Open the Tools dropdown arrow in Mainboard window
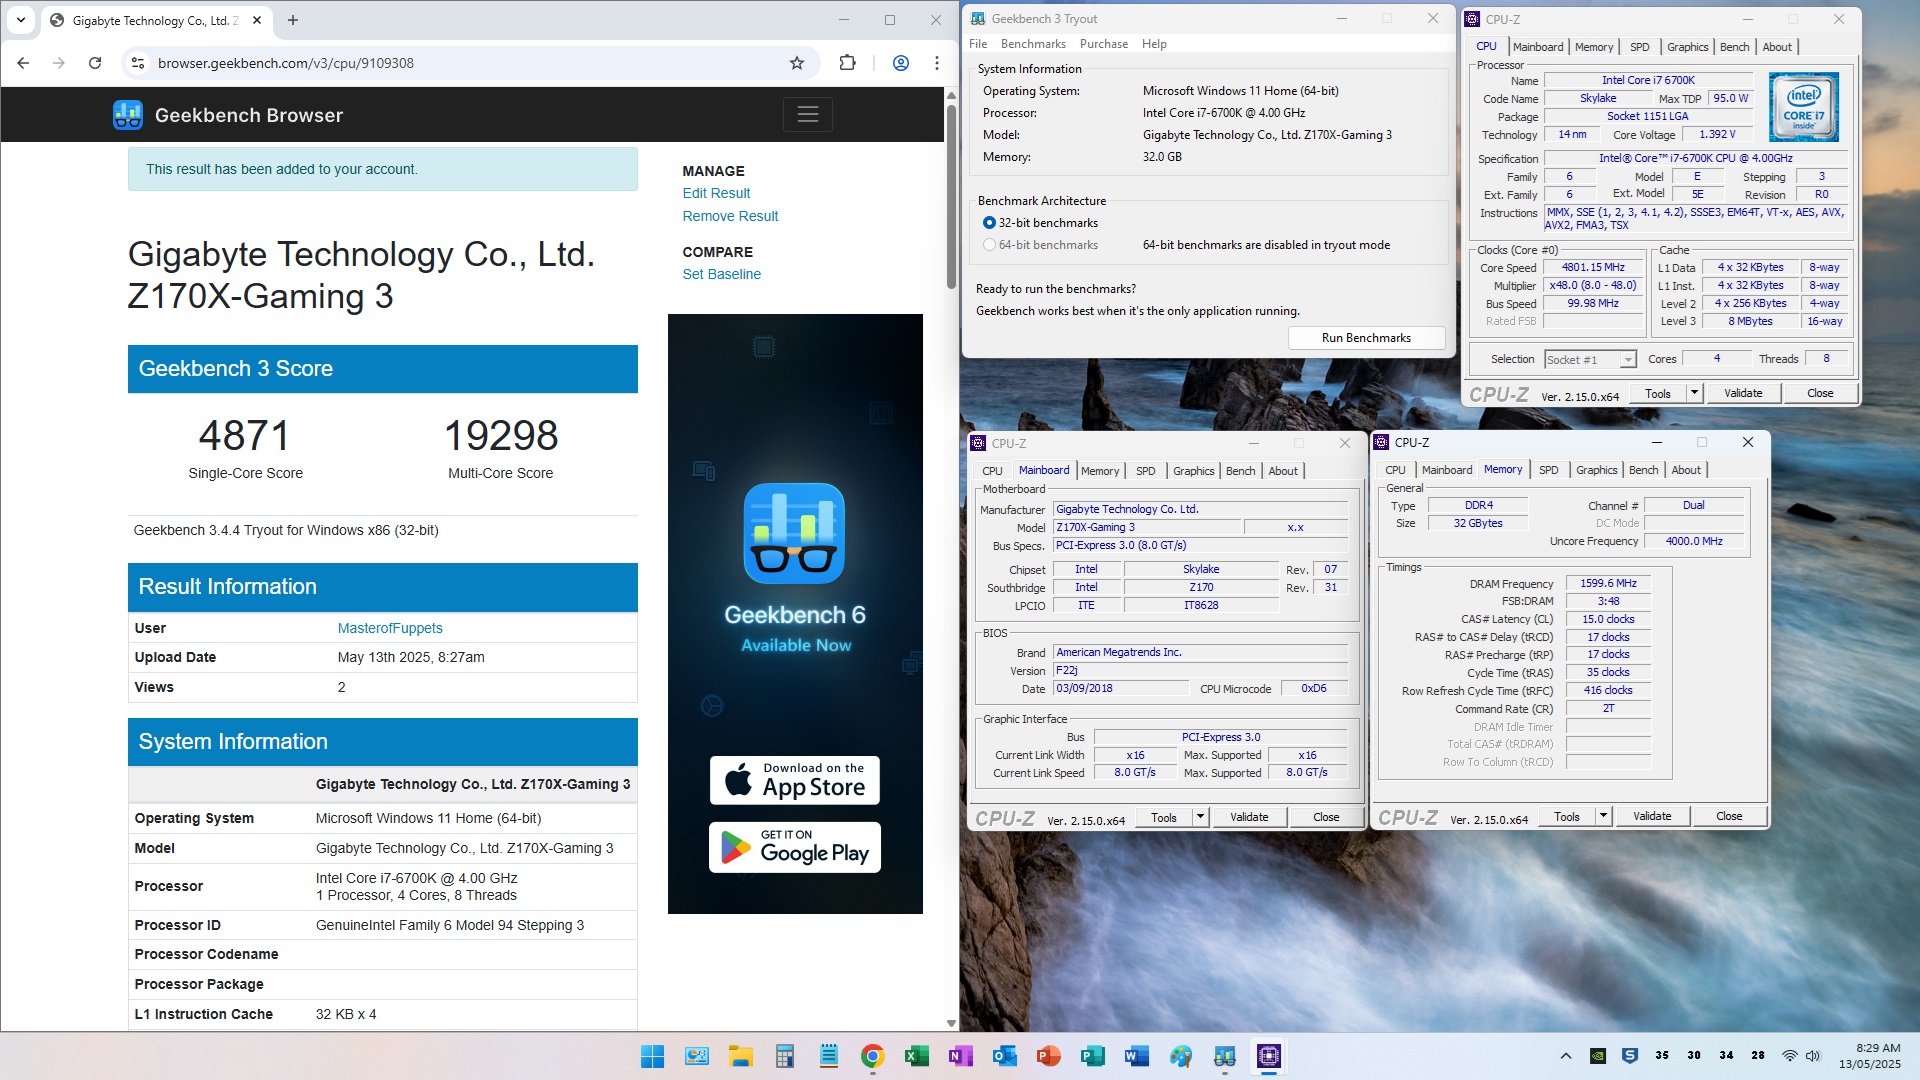The width and height of the screenshot is (1920, 1080). (x=1200, y=817)
